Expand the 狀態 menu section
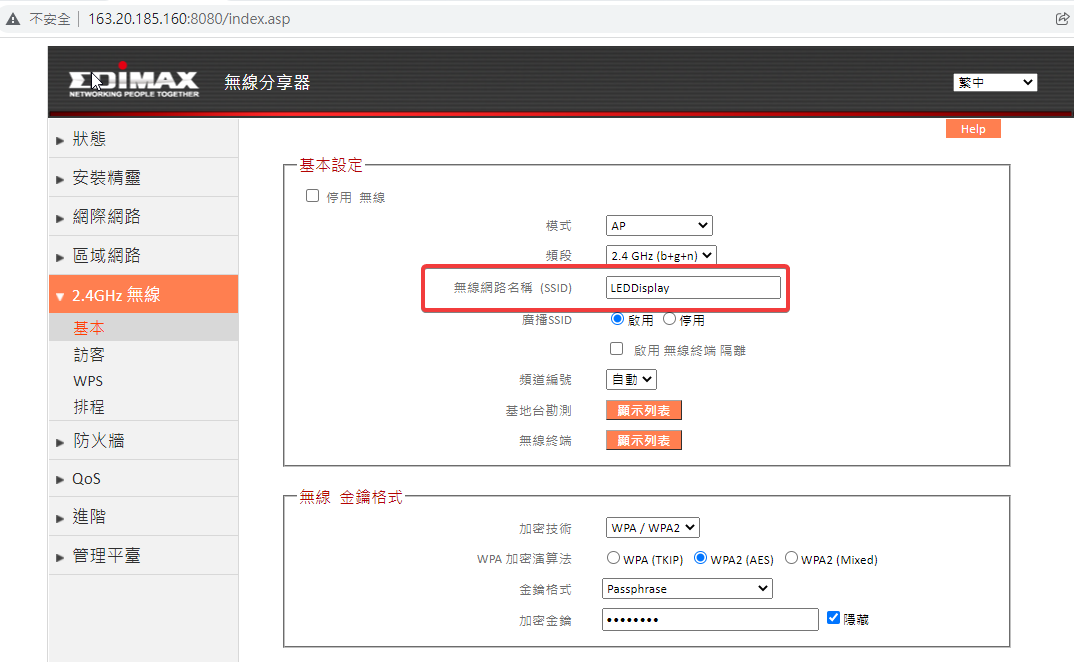Screen dimensions: 1074x662 pyautogui.click(x=143, y=139)
